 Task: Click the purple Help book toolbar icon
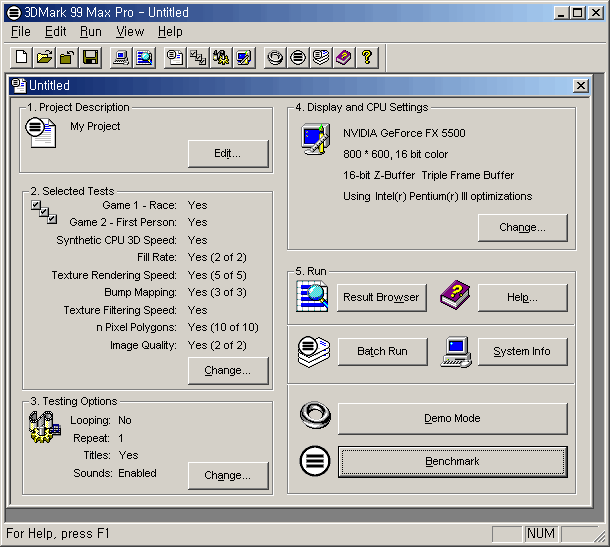point(344,58)
